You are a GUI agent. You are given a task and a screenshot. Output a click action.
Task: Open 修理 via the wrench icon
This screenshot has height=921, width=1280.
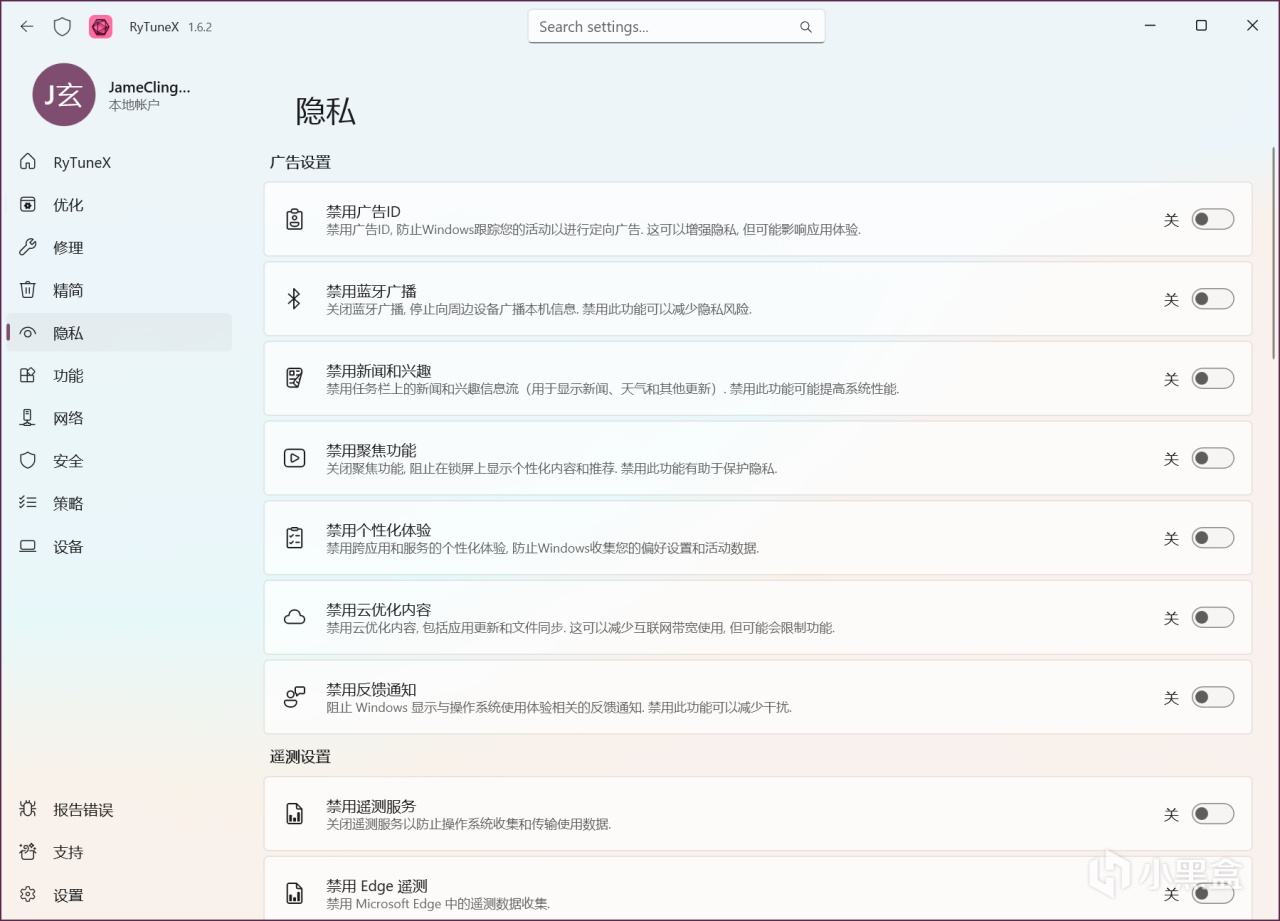tap(28, 248)
